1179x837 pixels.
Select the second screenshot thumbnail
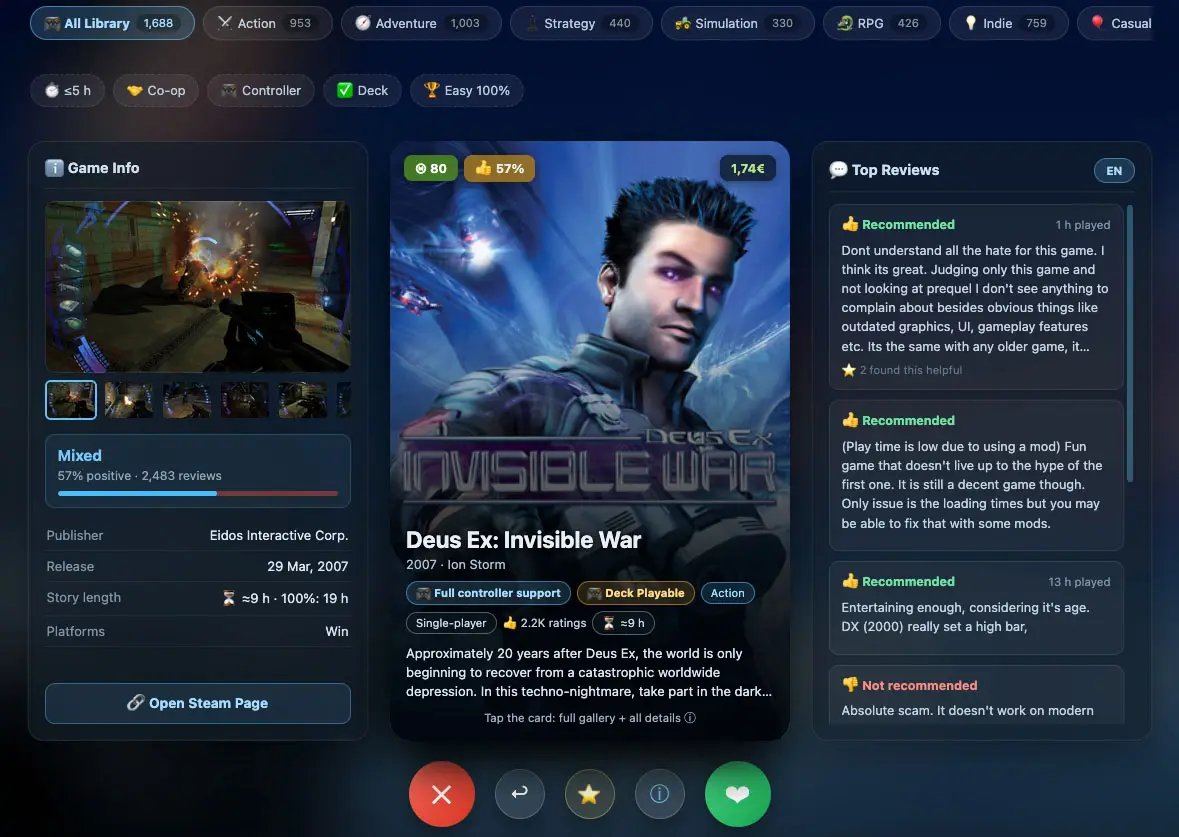coord(129,399)
